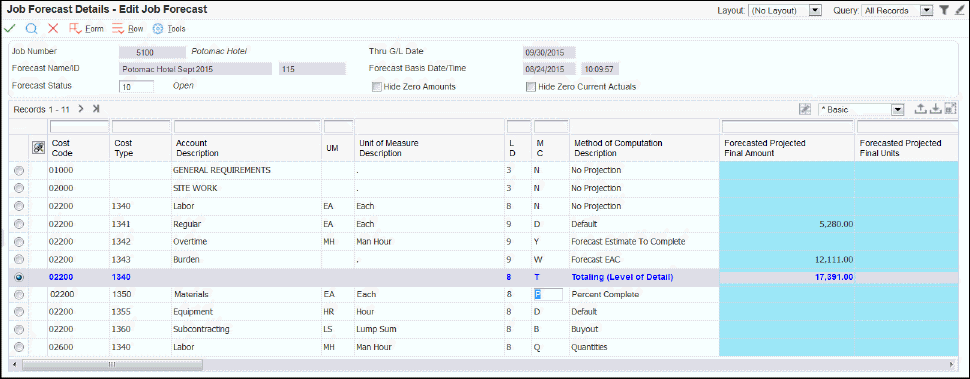Toggle Hide Zero Current Actuals checkbox
Screen dimensions: 970x379
[x=530, y=87]
